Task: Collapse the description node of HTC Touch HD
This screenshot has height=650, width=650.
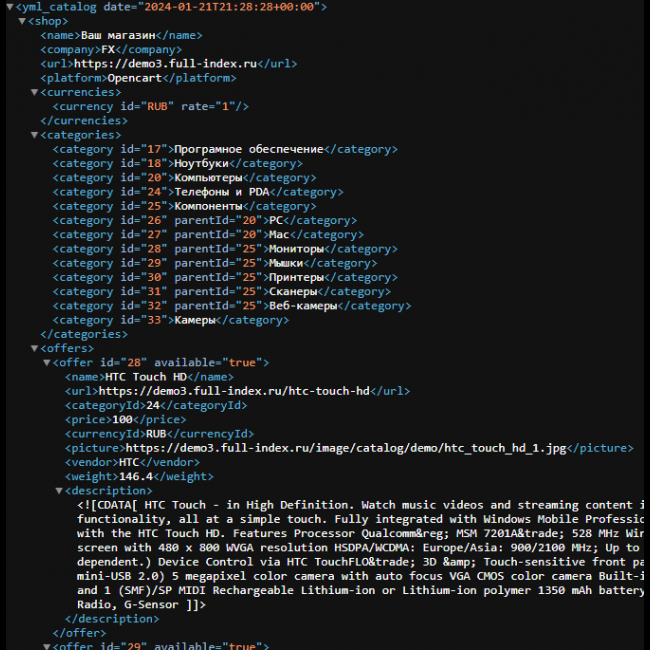Action: 58,491
